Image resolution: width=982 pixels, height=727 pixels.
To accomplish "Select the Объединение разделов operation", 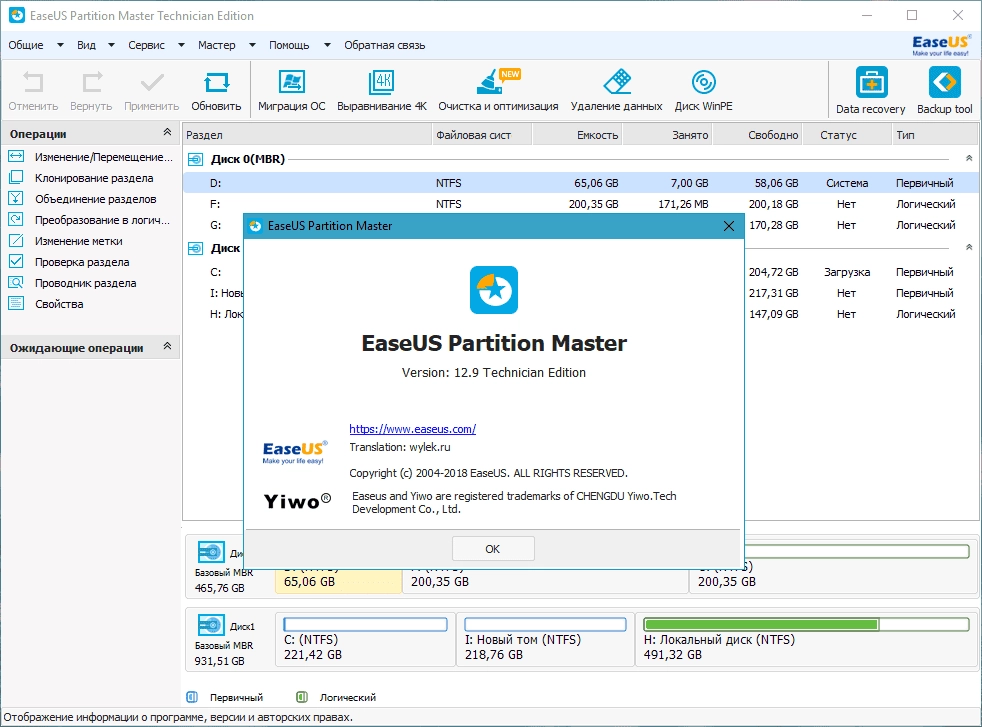I will (x=83, y=199).
